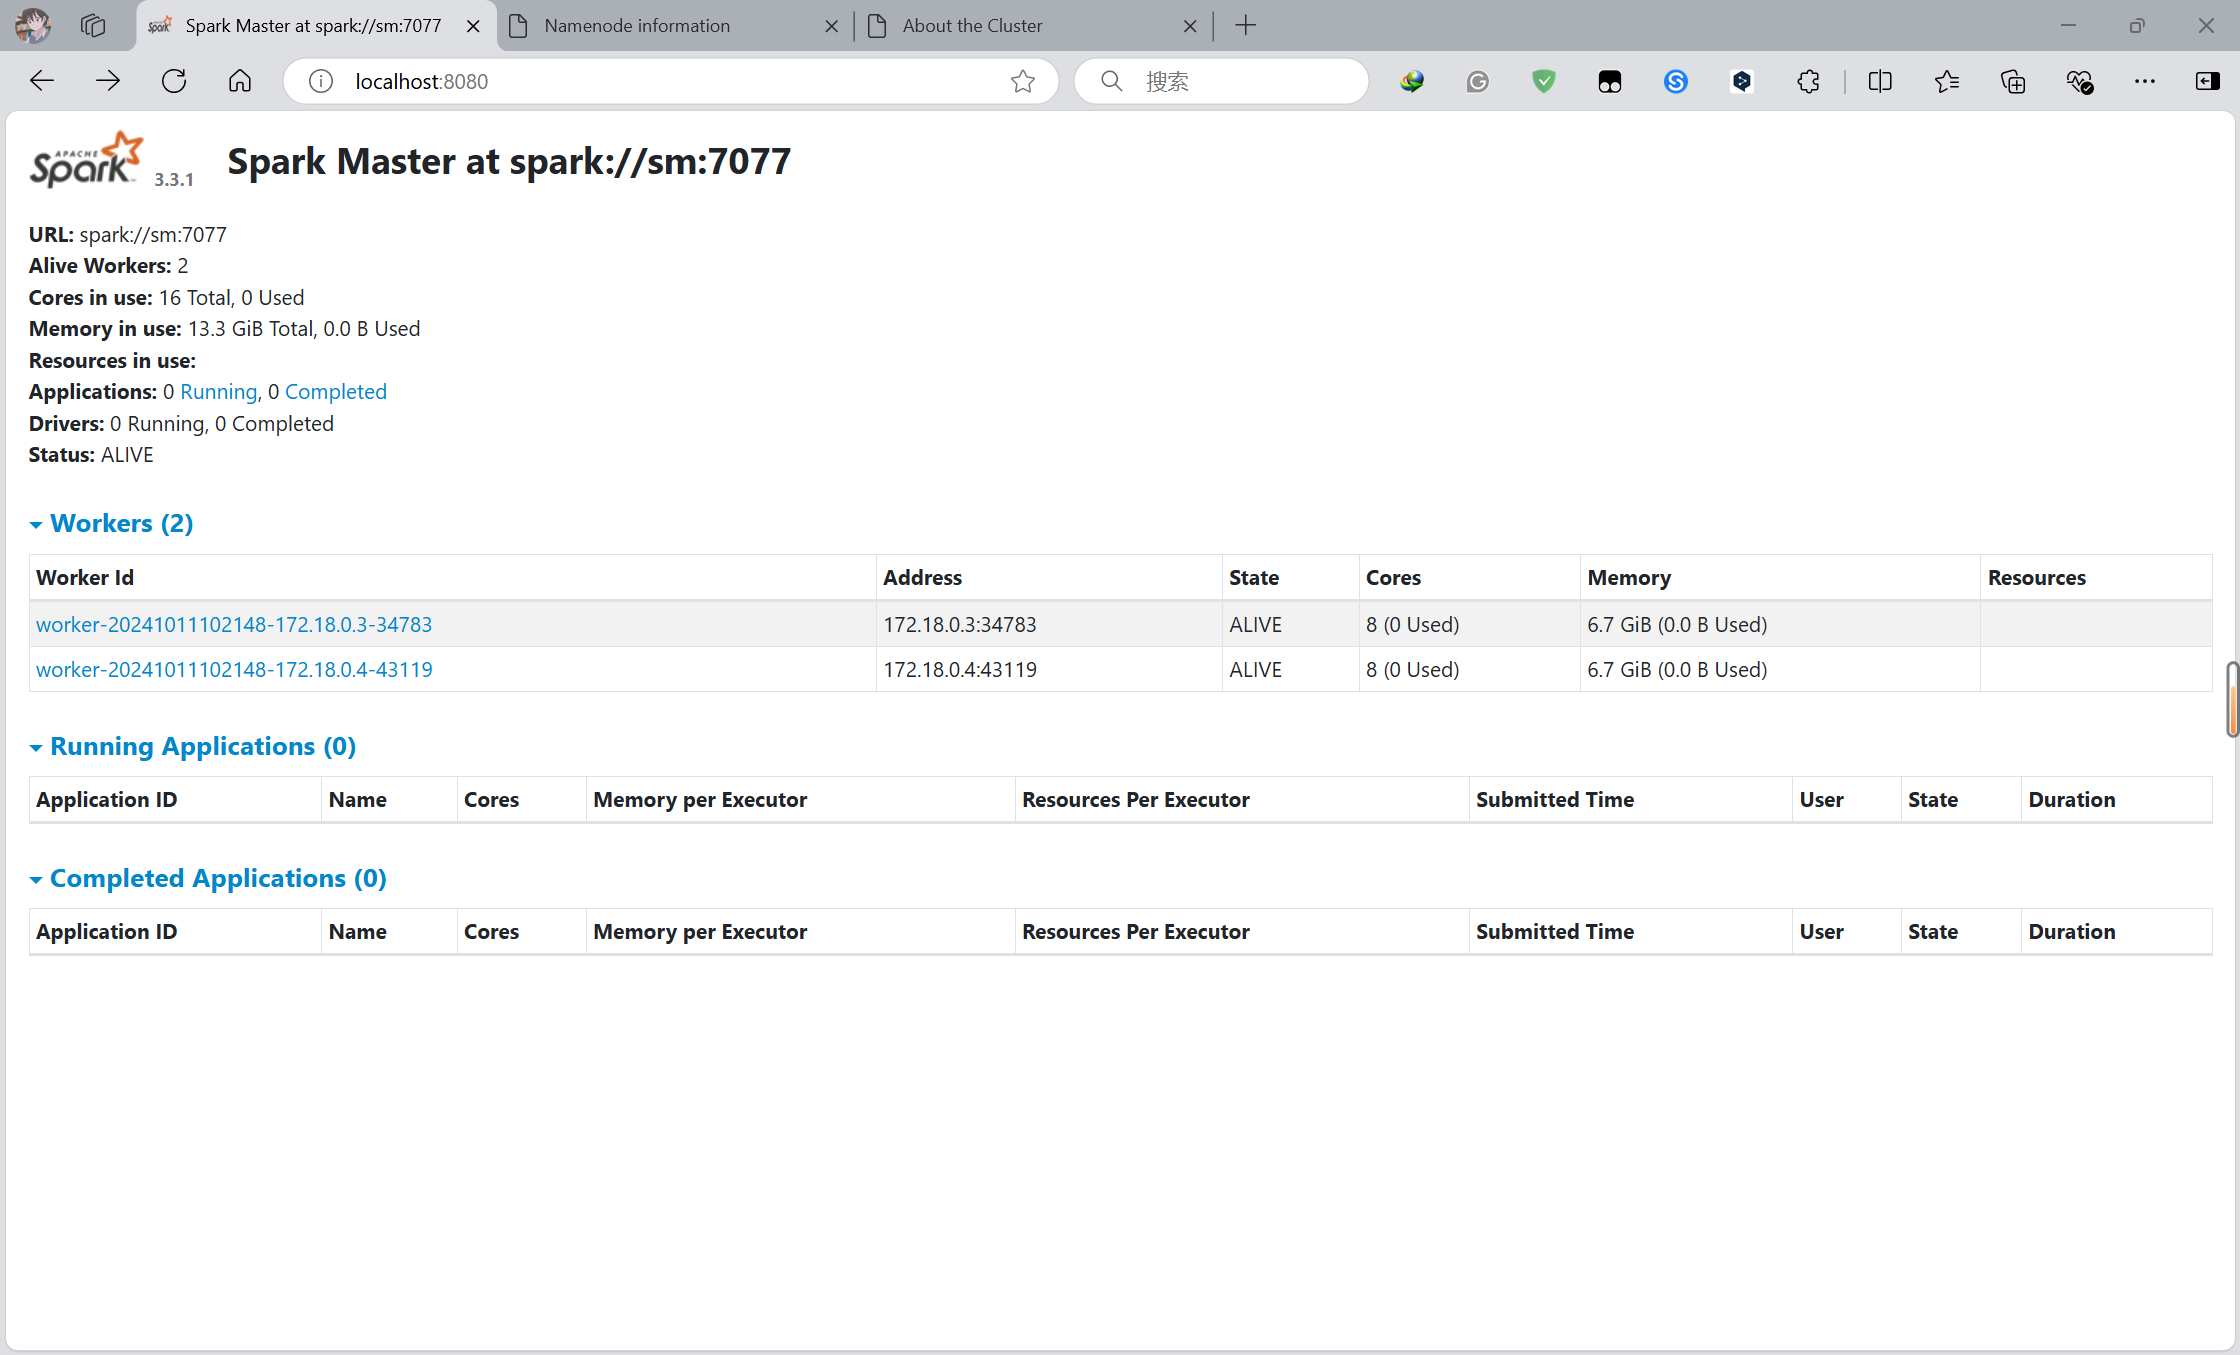Open the tab actions menu icon
The height and width of the screenshot is (1355, 2240).
coord(93,25)
